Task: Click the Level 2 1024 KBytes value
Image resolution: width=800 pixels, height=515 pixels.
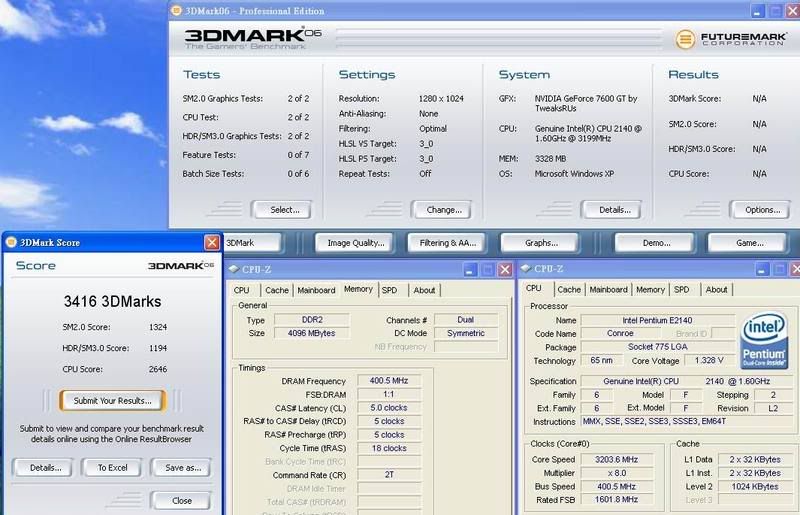Action: [755, 486]
